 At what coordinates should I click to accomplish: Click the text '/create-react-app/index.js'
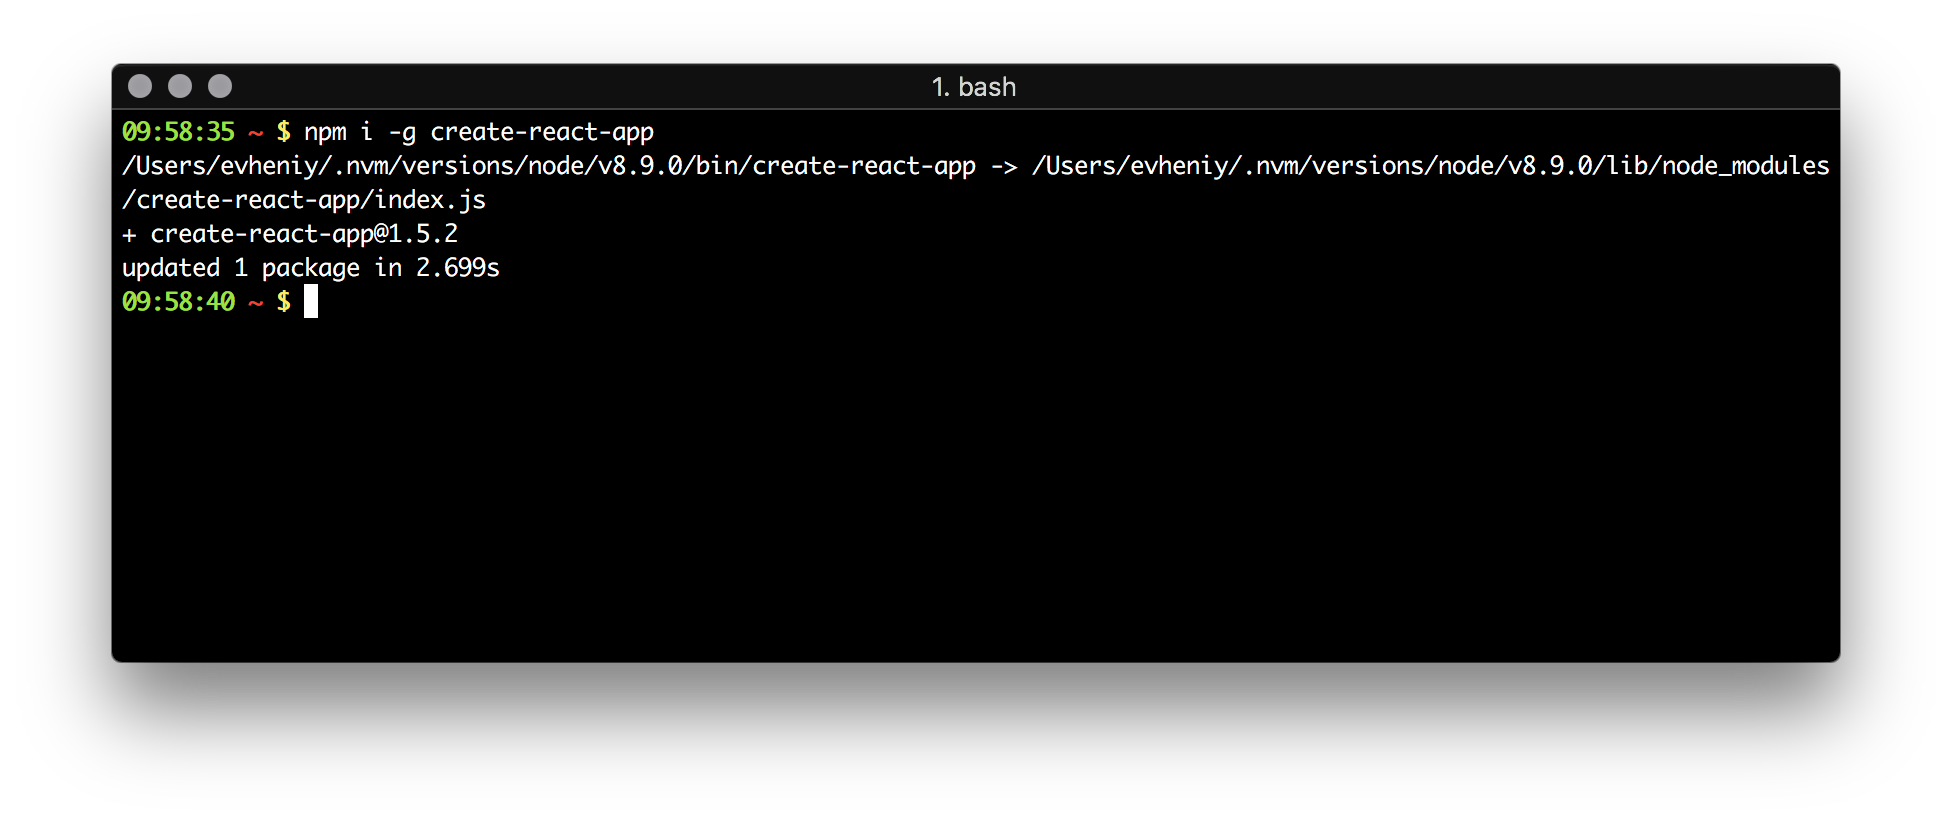click(304, 199)
